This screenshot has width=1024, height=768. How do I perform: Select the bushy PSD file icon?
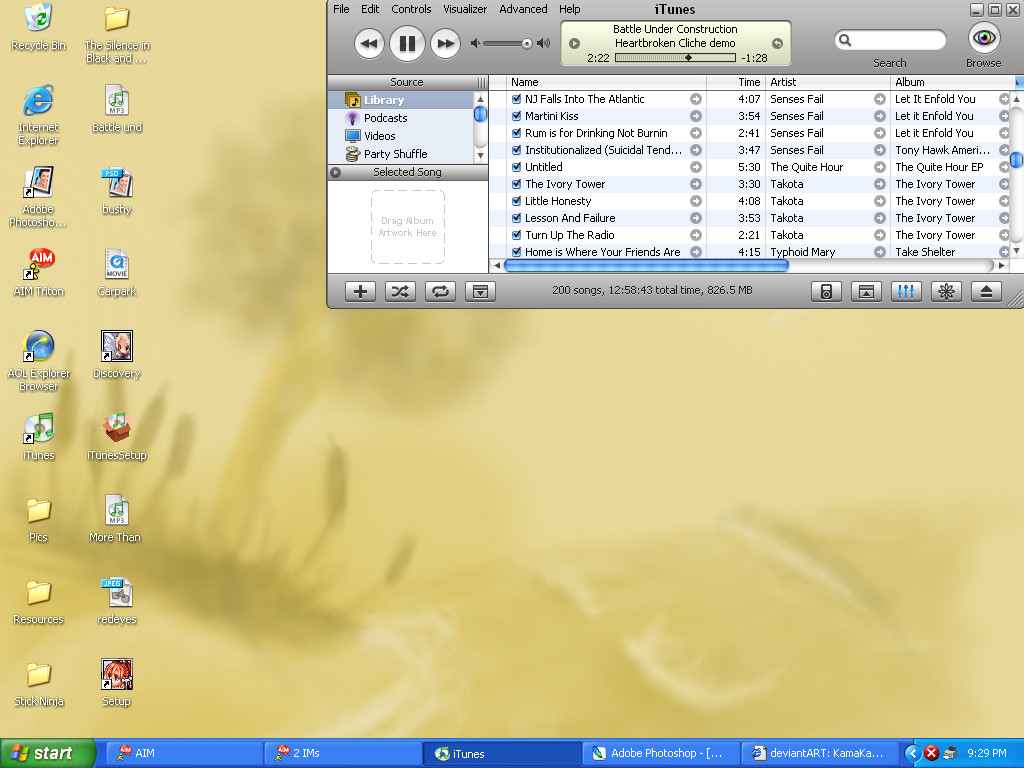117,190
